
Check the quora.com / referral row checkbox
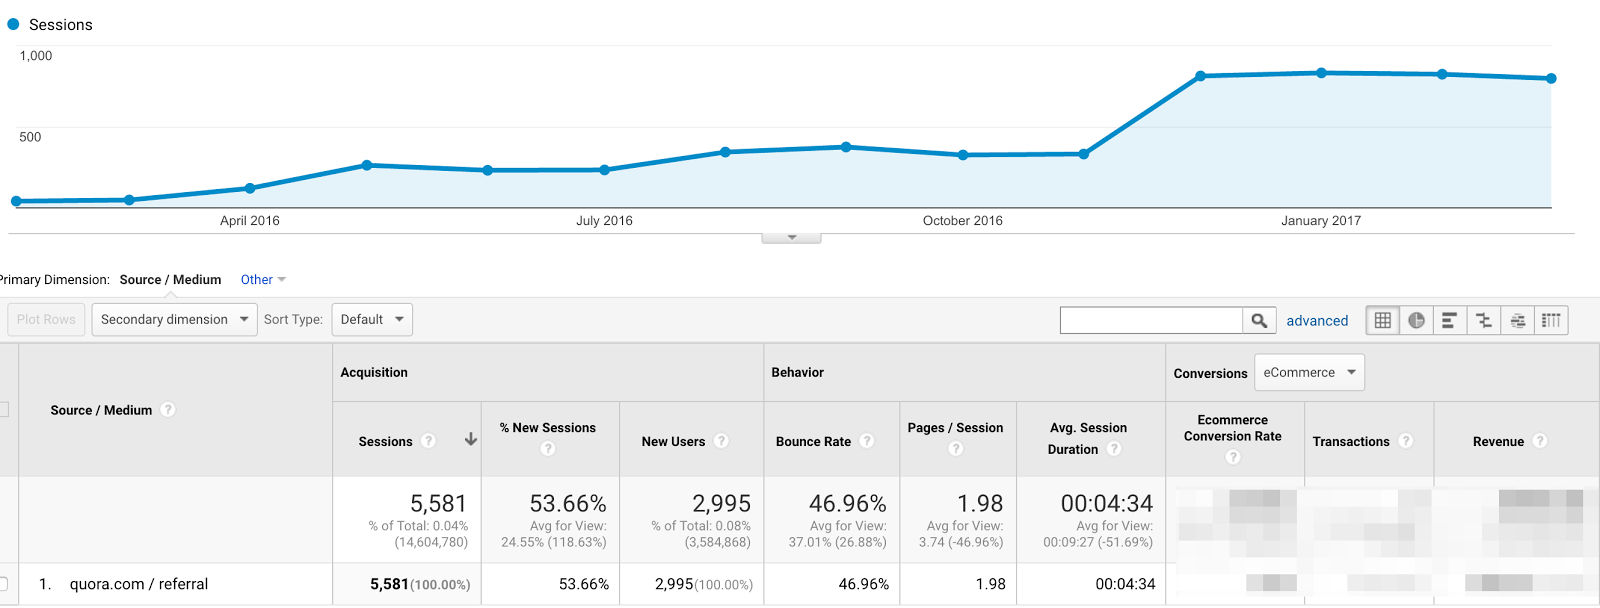point(3,584)
